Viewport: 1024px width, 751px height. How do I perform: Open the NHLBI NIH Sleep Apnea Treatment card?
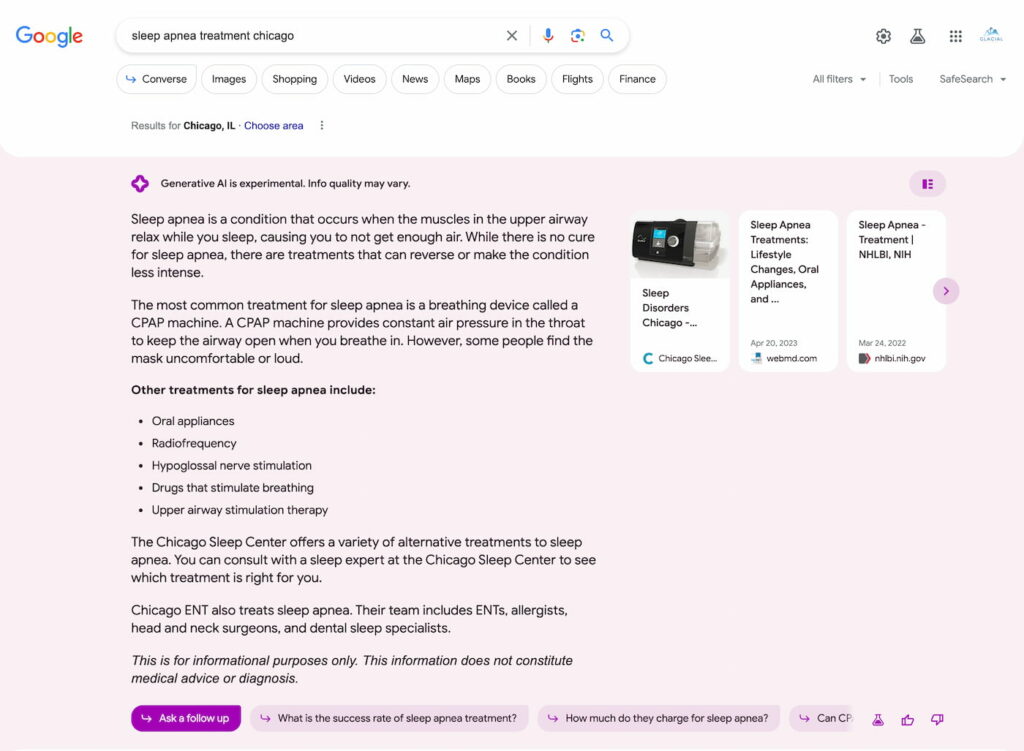(897, 291)
